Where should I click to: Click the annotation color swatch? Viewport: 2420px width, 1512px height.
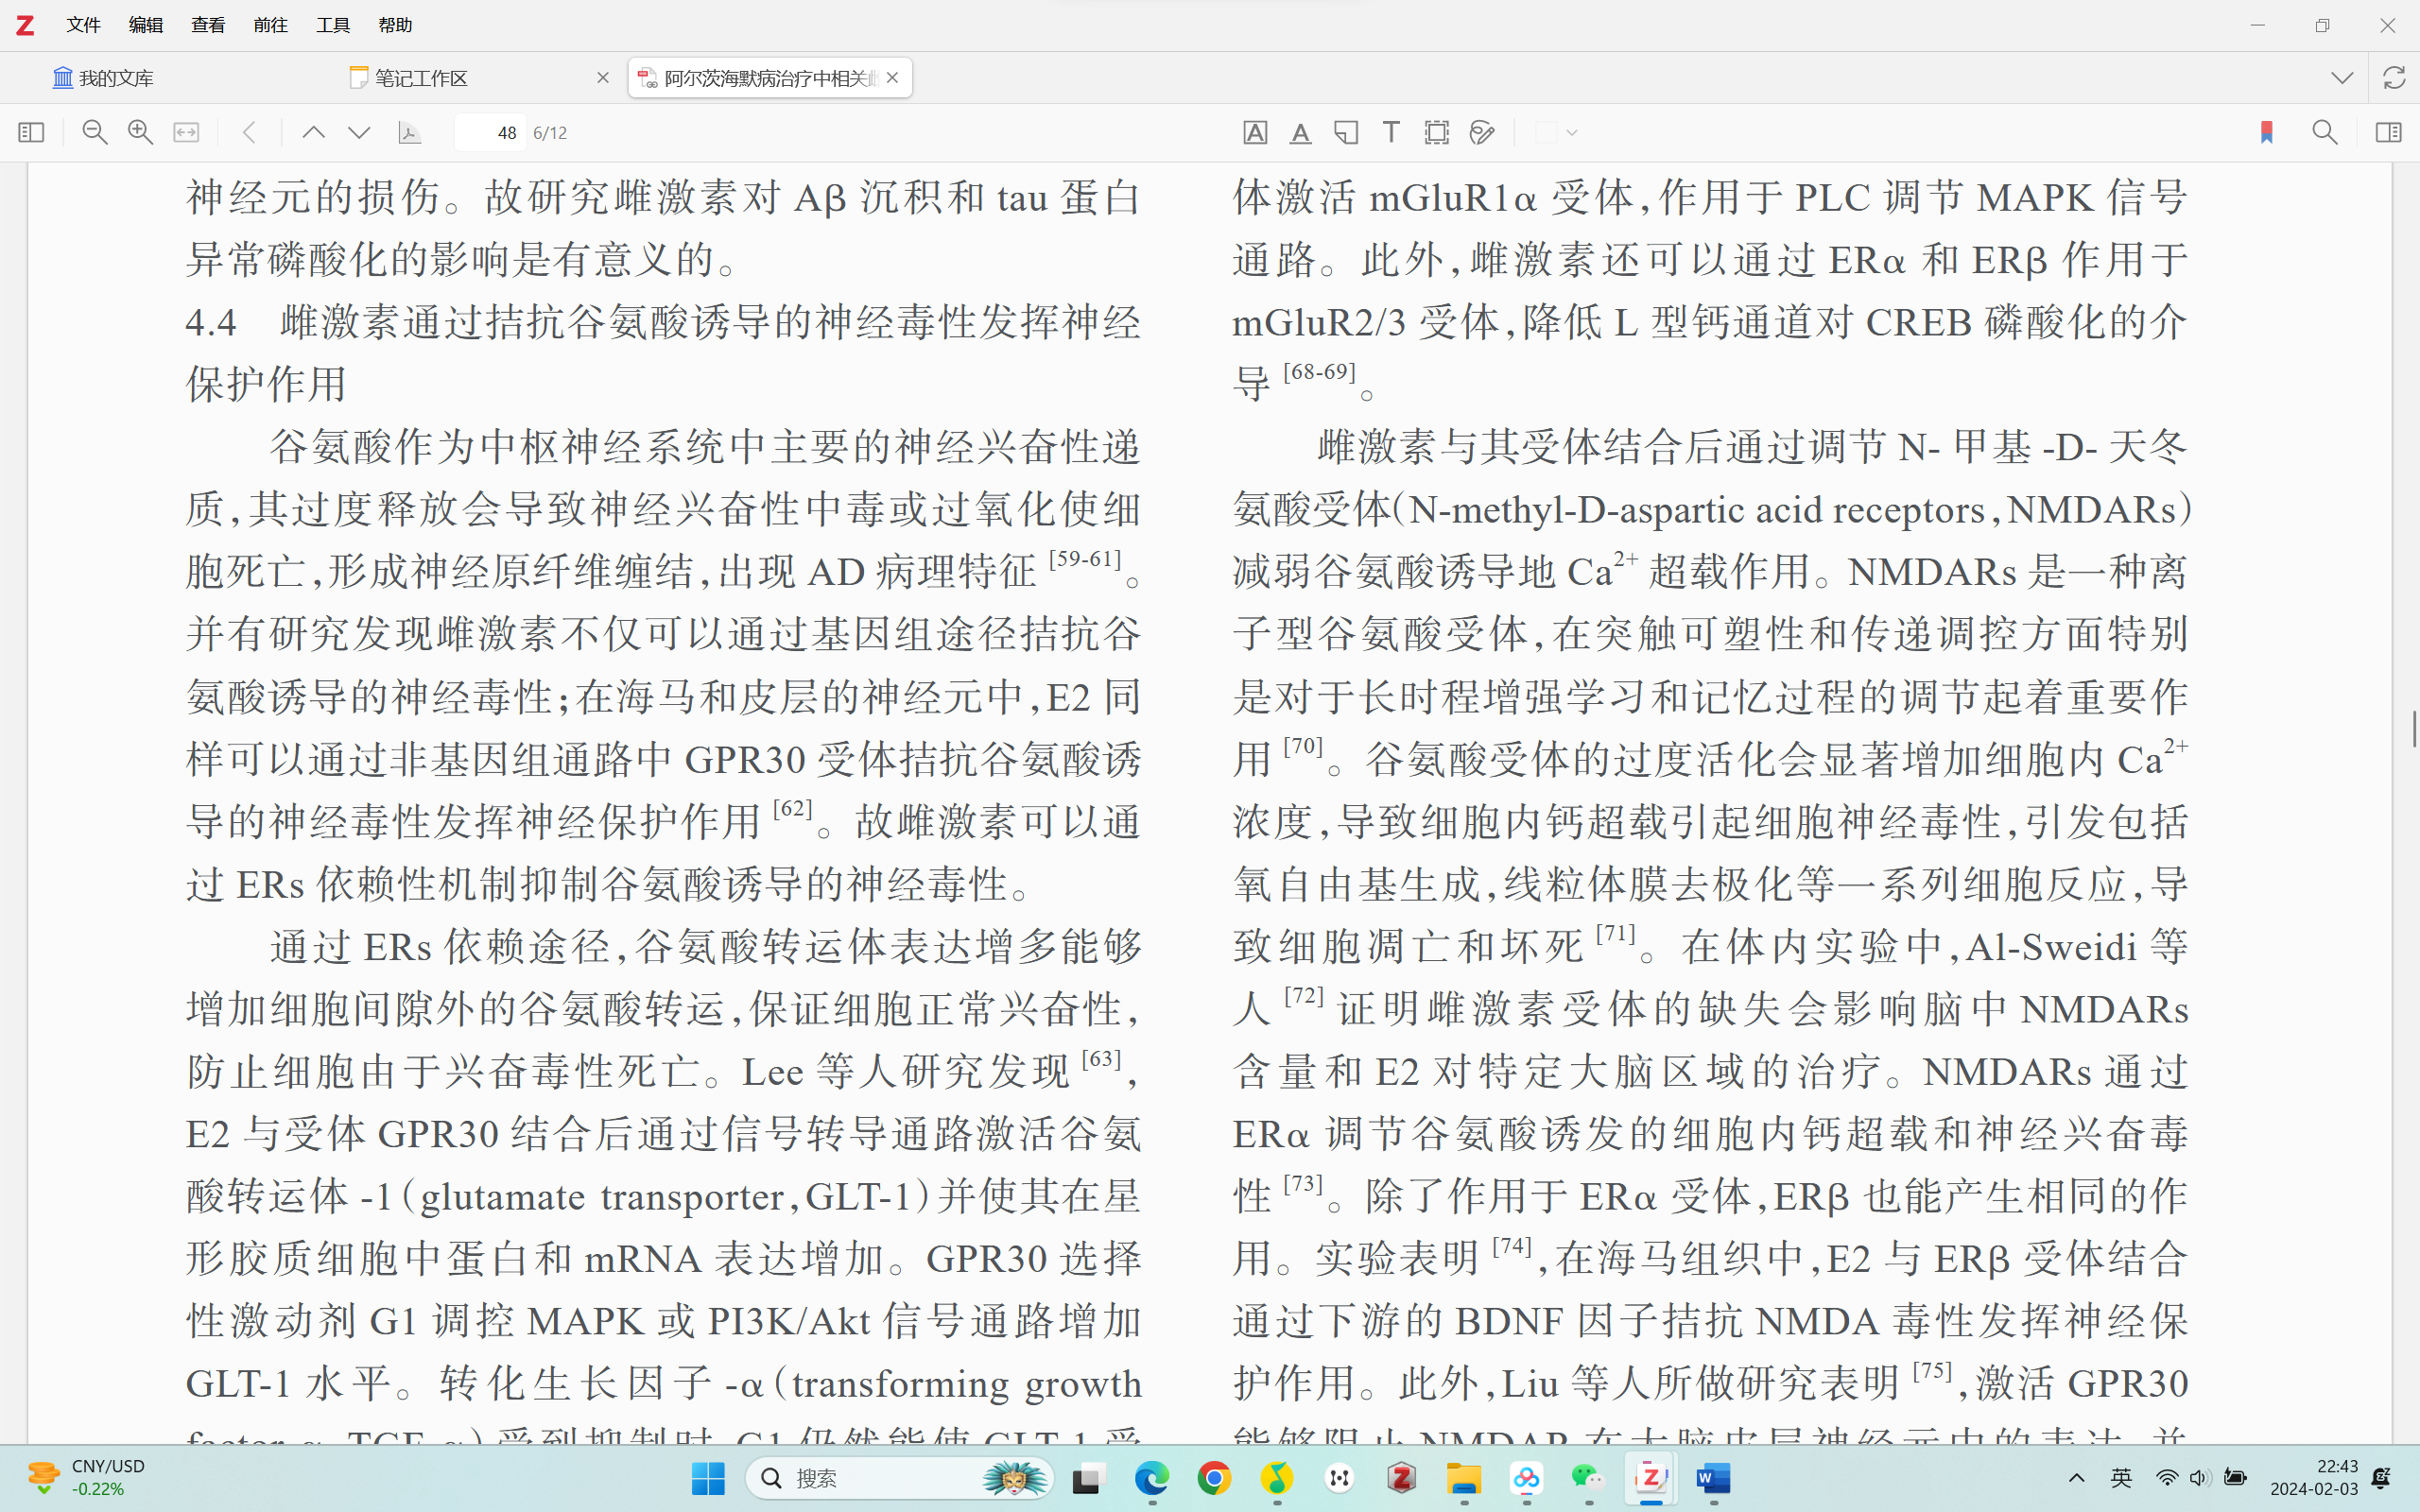[1546, 132]
